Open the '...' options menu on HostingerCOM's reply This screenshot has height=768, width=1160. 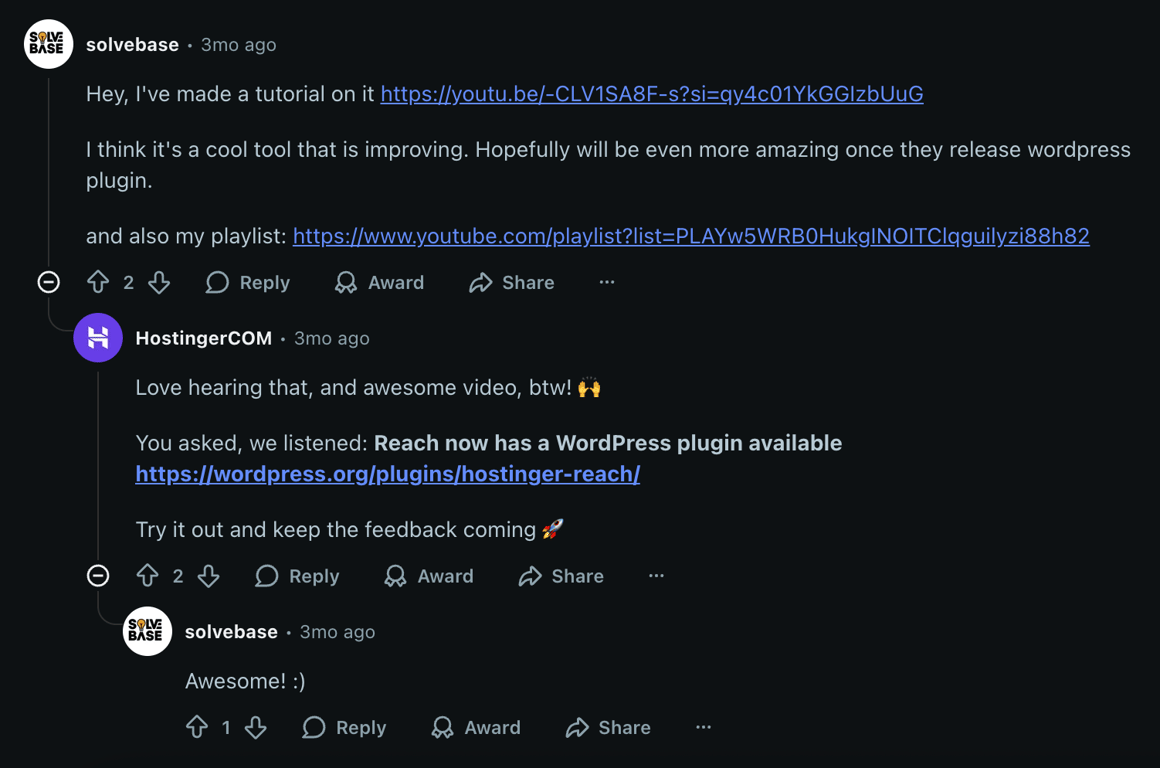656,576
